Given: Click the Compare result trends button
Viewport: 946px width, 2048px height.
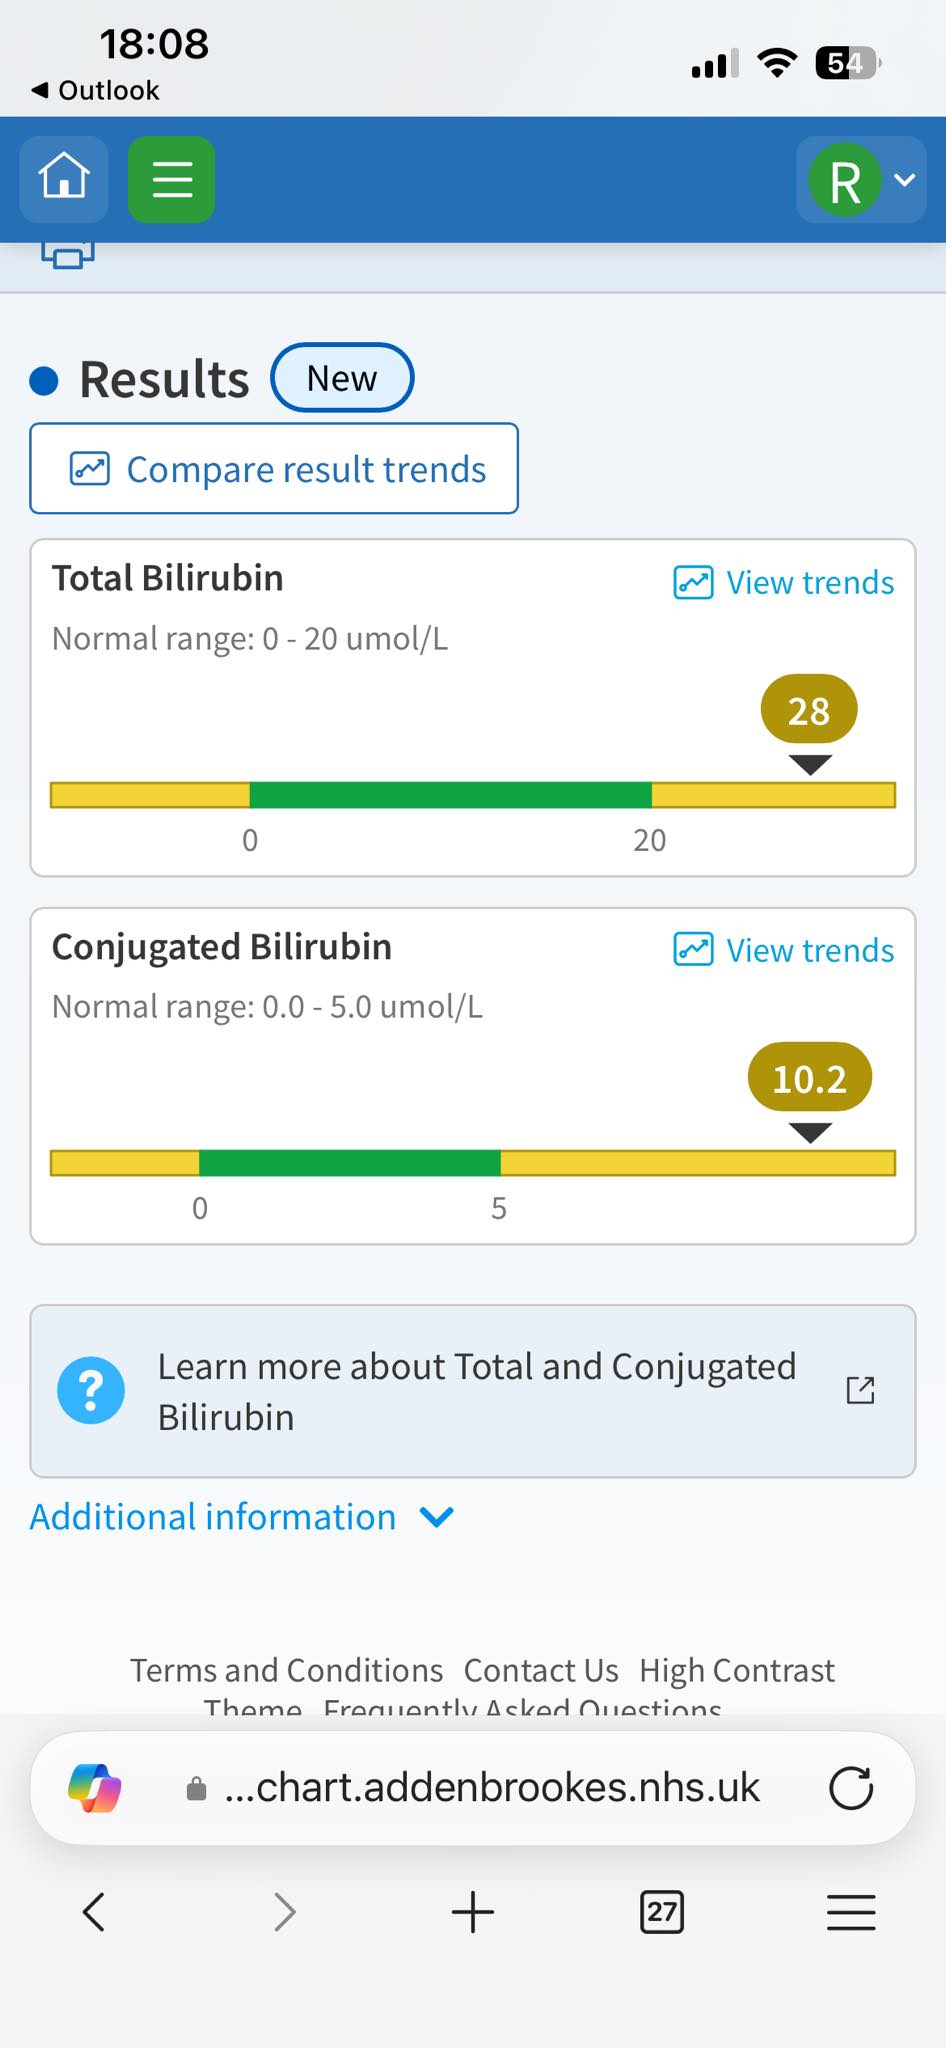Looking at the screenshot, I should click(274, 469).
